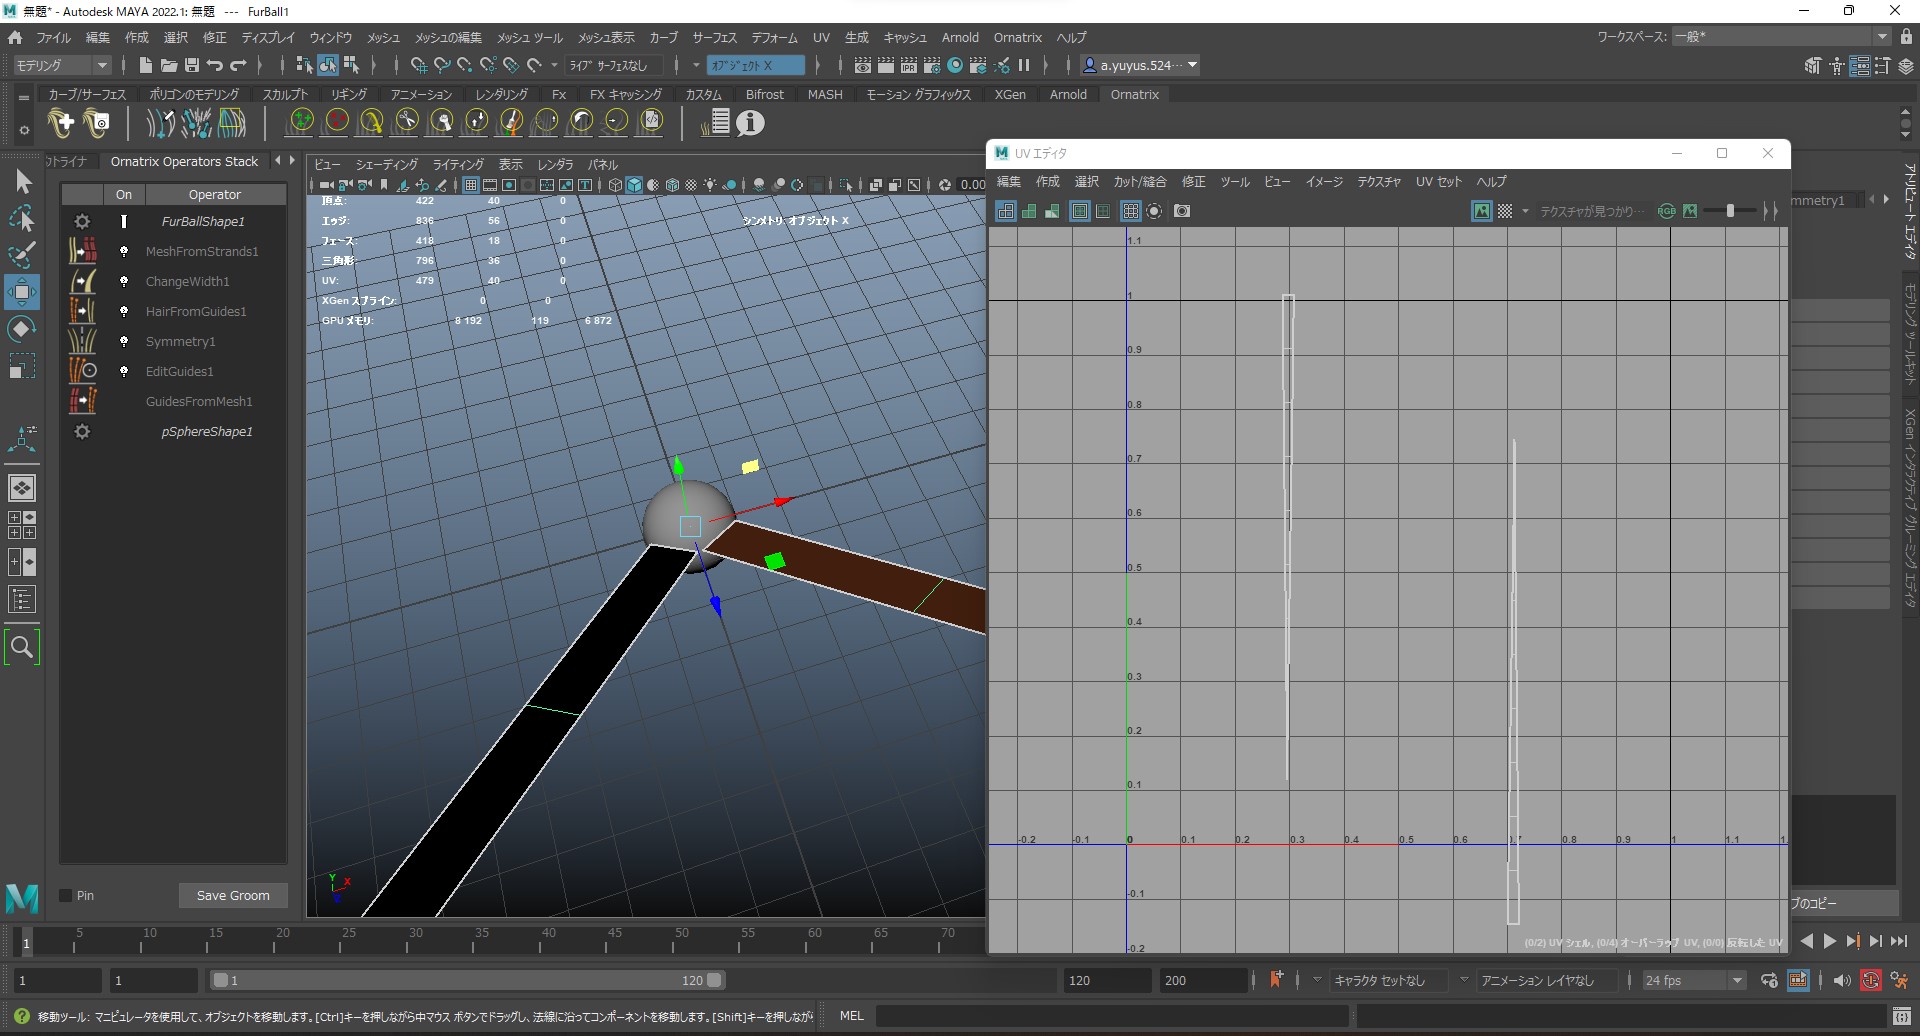Save the scene with the floppy disk icon
Screen dimensions: 1920x1036
[192, 65]
